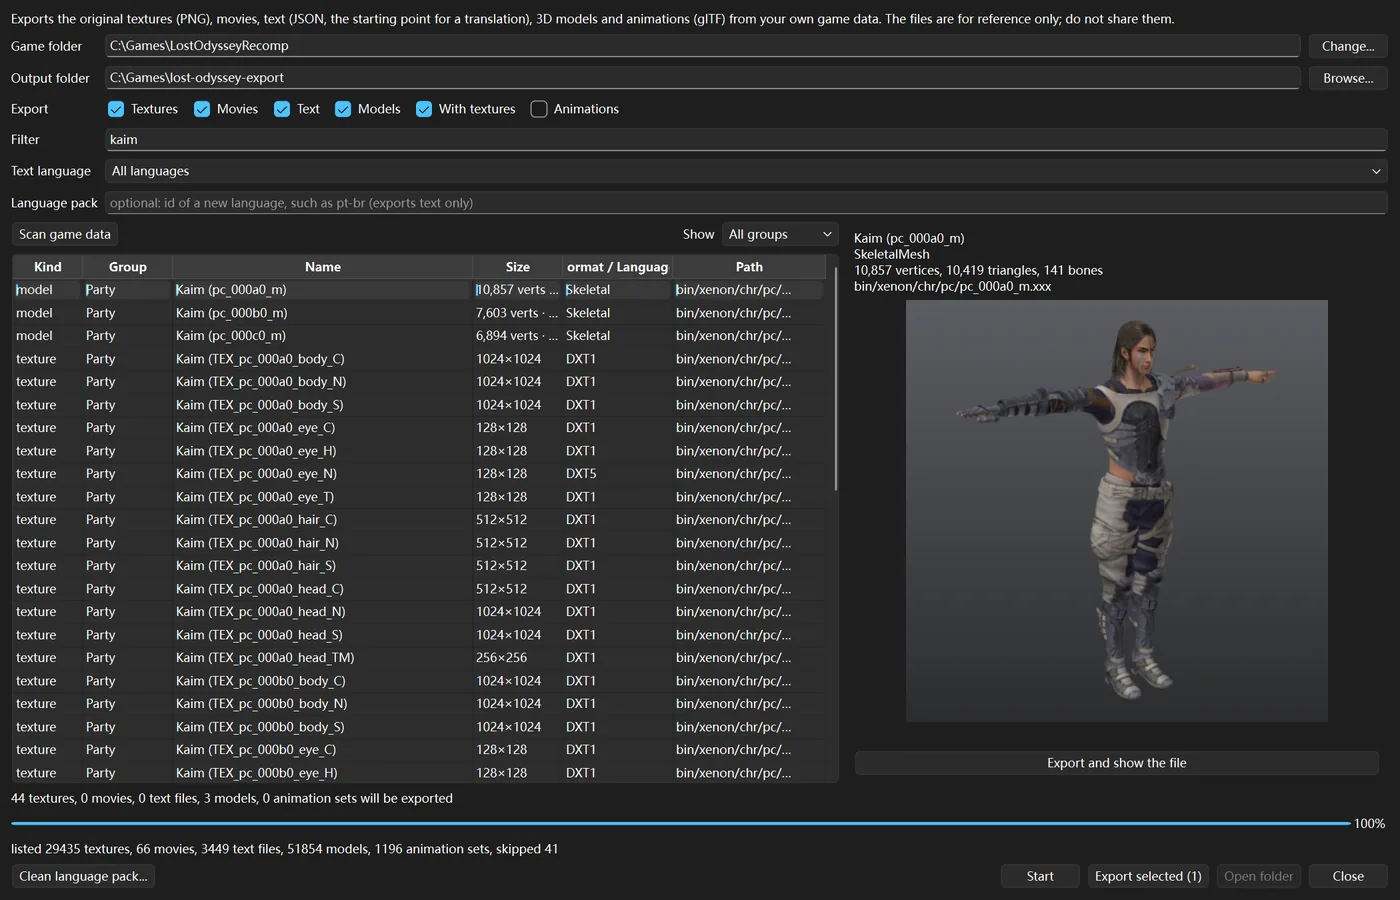Click Scan game data button
1400x900 pixels.
click(x=65, y=234)
